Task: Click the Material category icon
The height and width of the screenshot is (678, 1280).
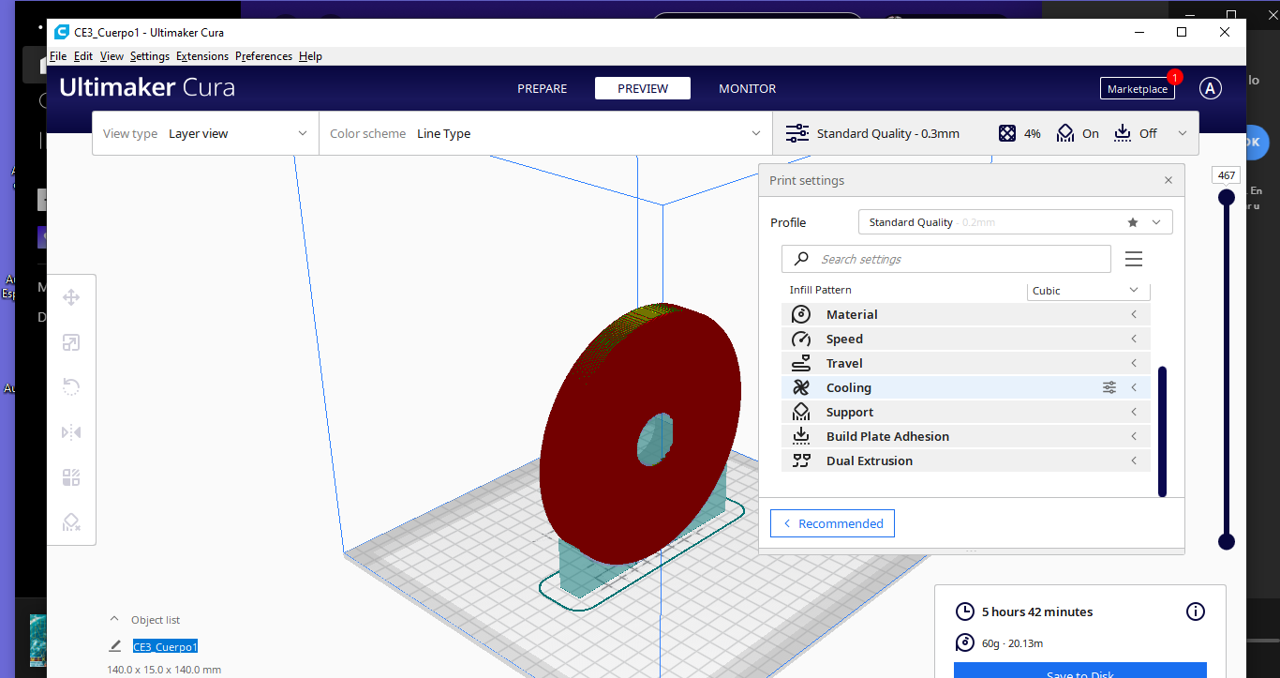Action: coord(801,314)
